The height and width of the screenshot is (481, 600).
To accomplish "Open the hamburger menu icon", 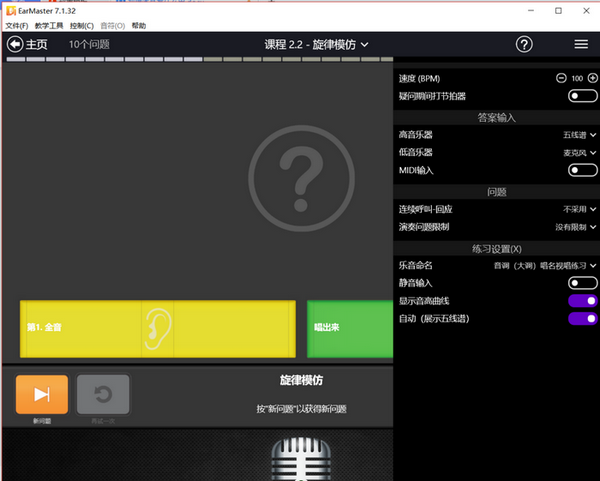I will (x=581, y=44).
